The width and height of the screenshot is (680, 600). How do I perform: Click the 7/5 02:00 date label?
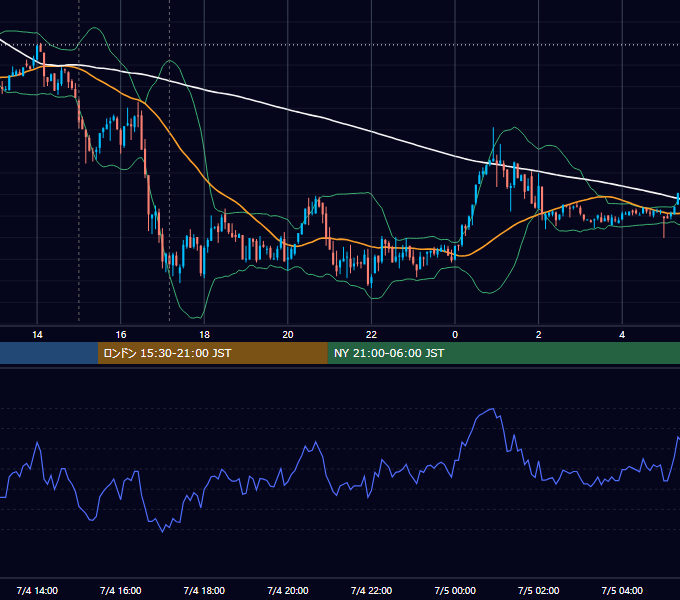[539, 590]
